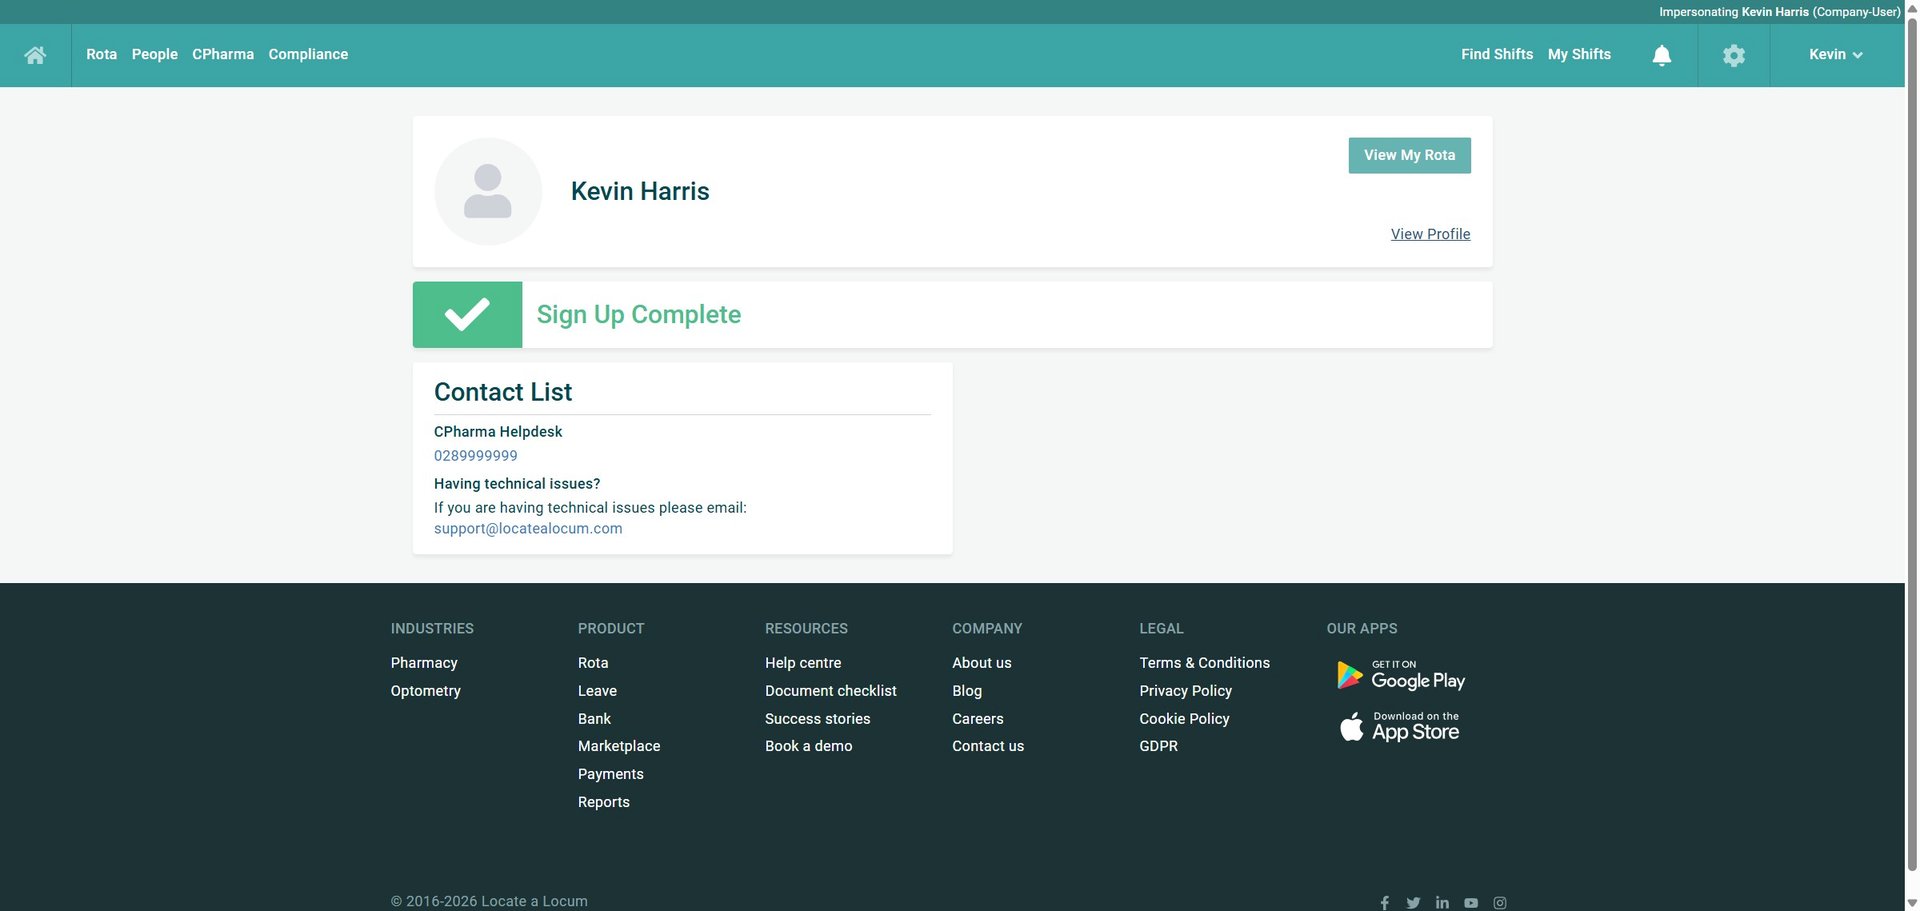1920x911 pixels.
Task: Click the Facebook icon in footer
Action: [x=1384, y=902]
